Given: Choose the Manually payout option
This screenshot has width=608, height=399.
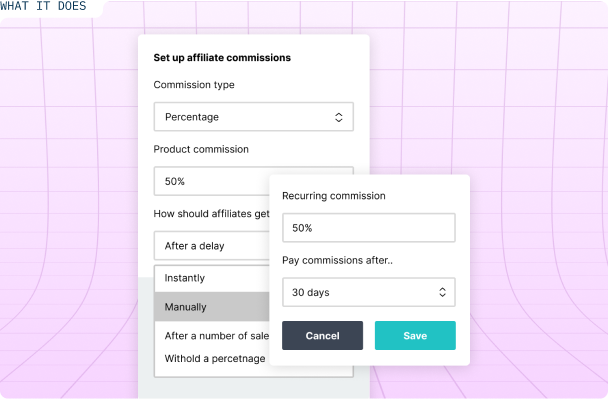Looking at the screenshot, I should [212, 307].
